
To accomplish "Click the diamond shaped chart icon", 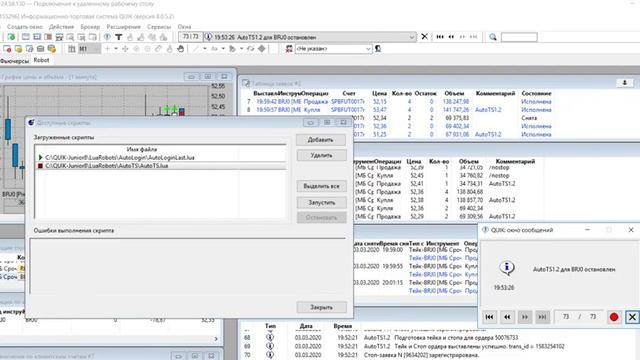I will (x=262, y=49).
